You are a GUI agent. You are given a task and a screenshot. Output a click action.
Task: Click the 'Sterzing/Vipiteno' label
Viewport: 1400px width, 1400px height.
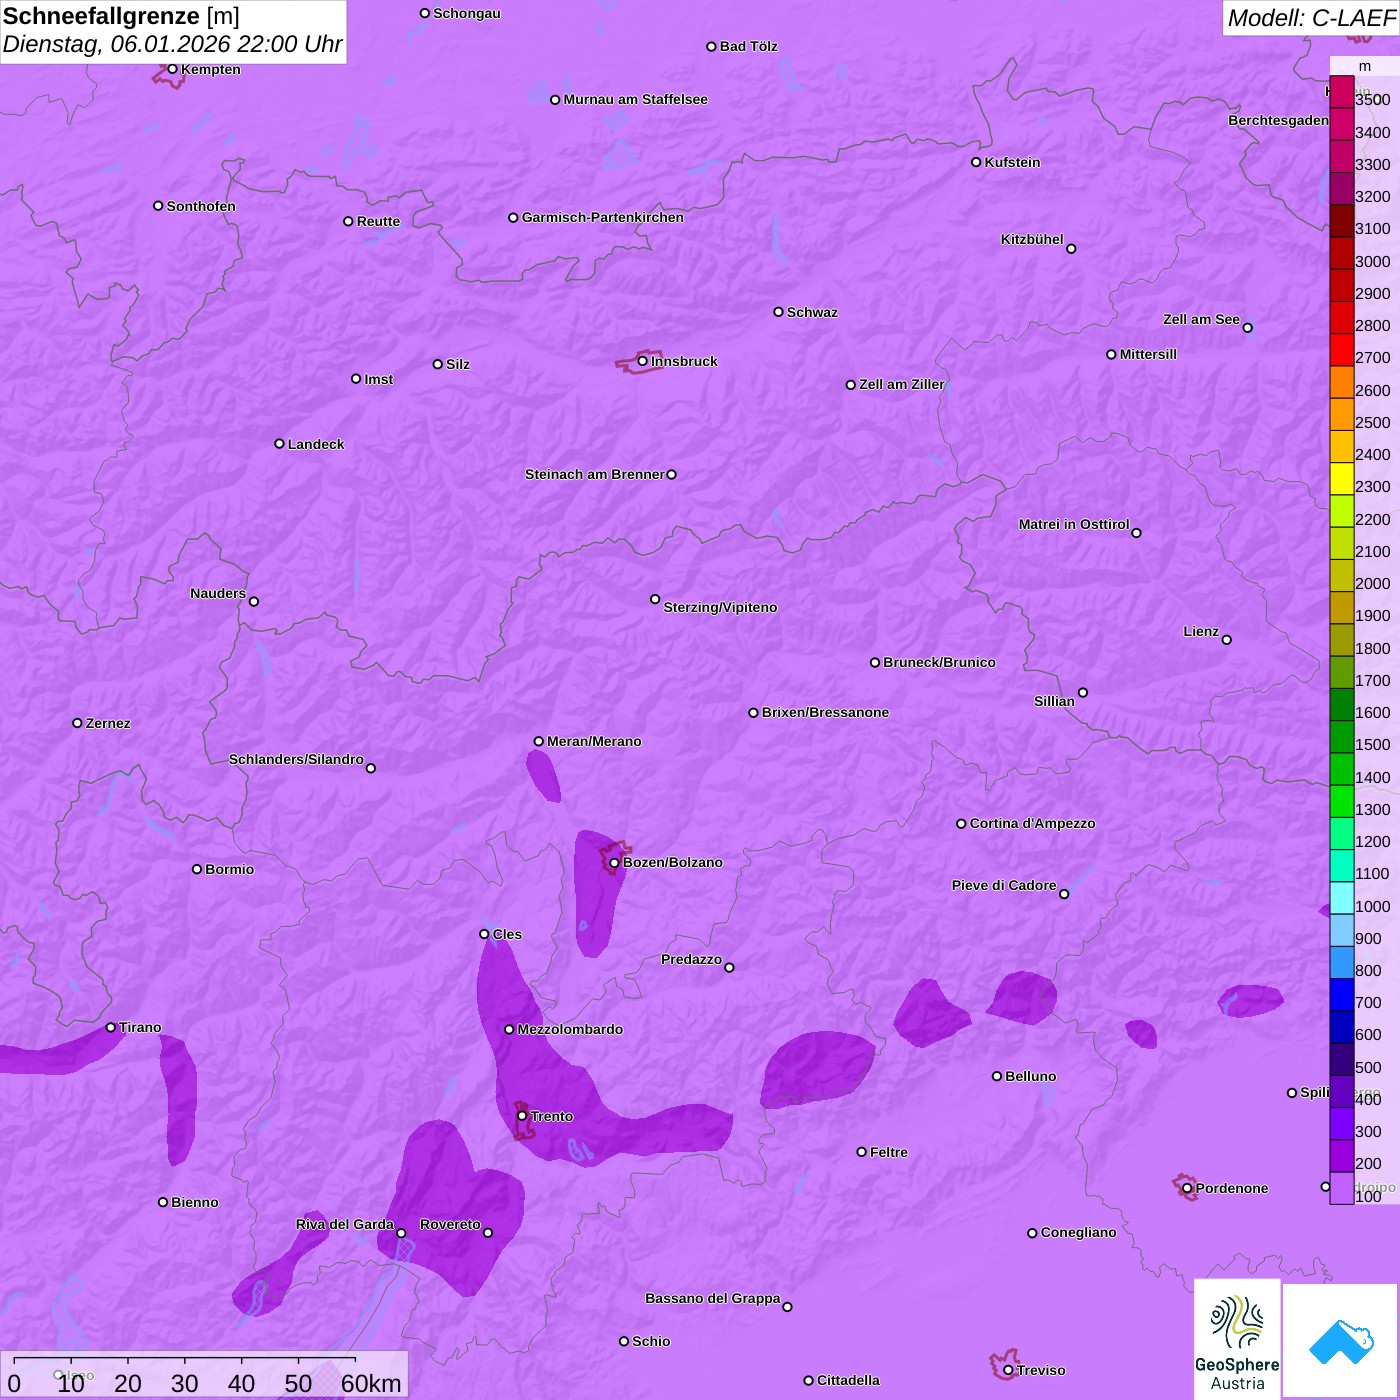pos(720,607)
